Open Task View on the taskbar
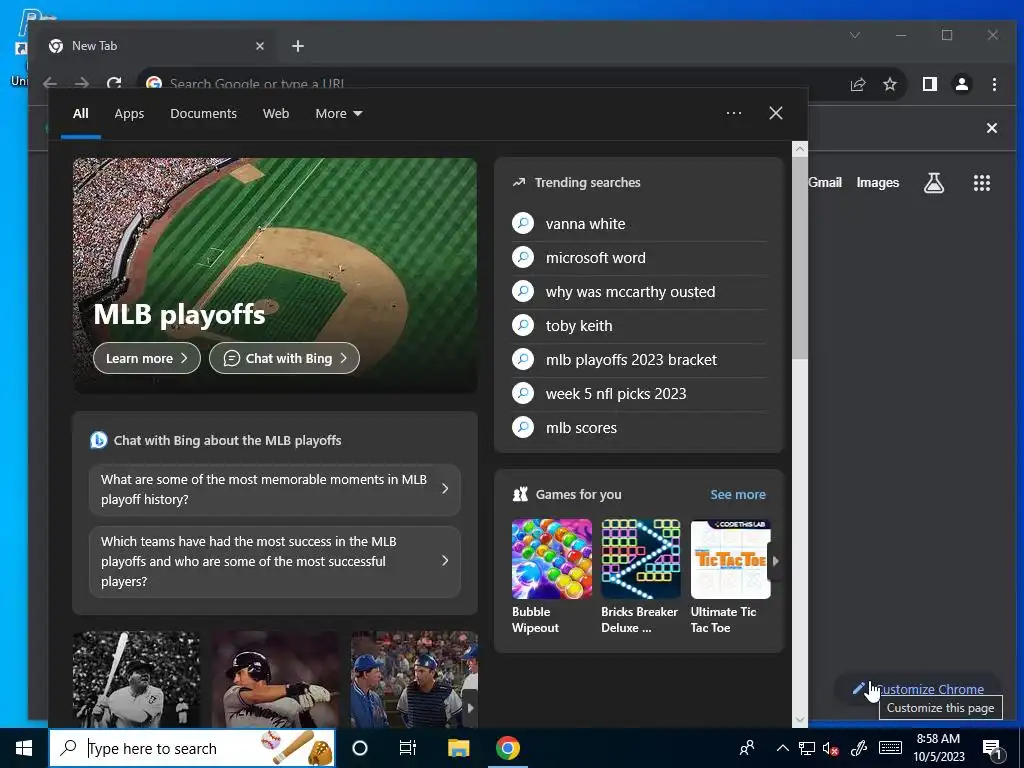 [x=408, y=748]
